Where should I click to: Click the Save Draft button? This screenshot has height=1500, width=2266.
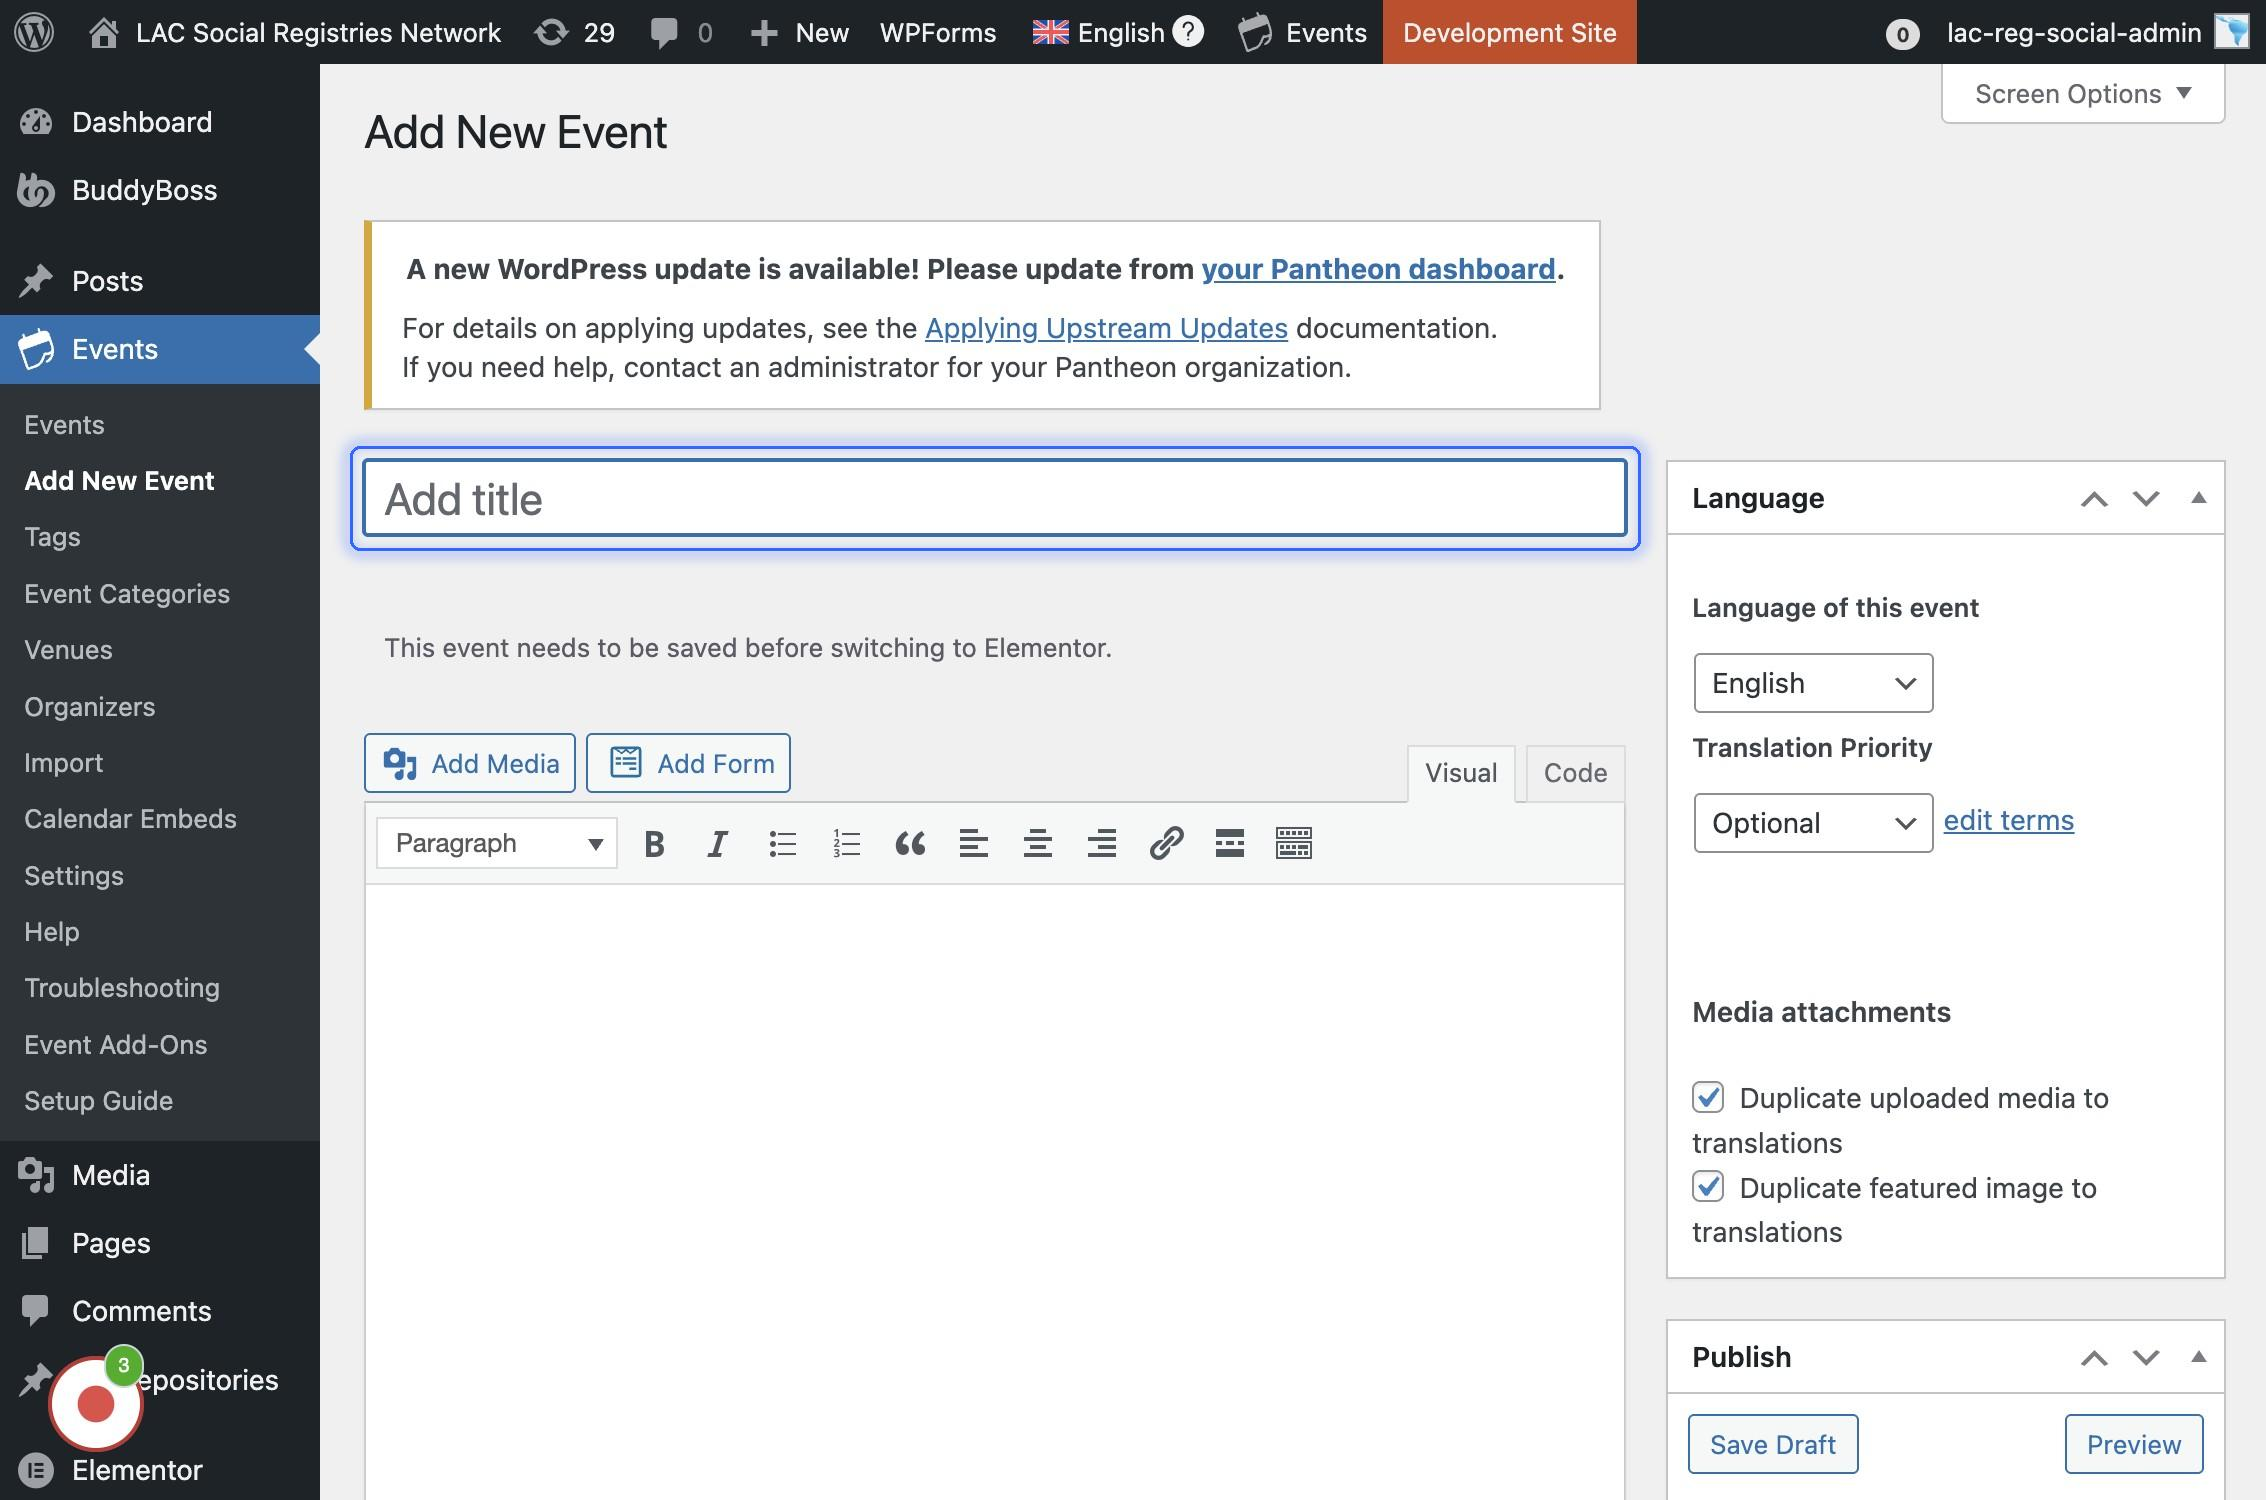1772,1444
